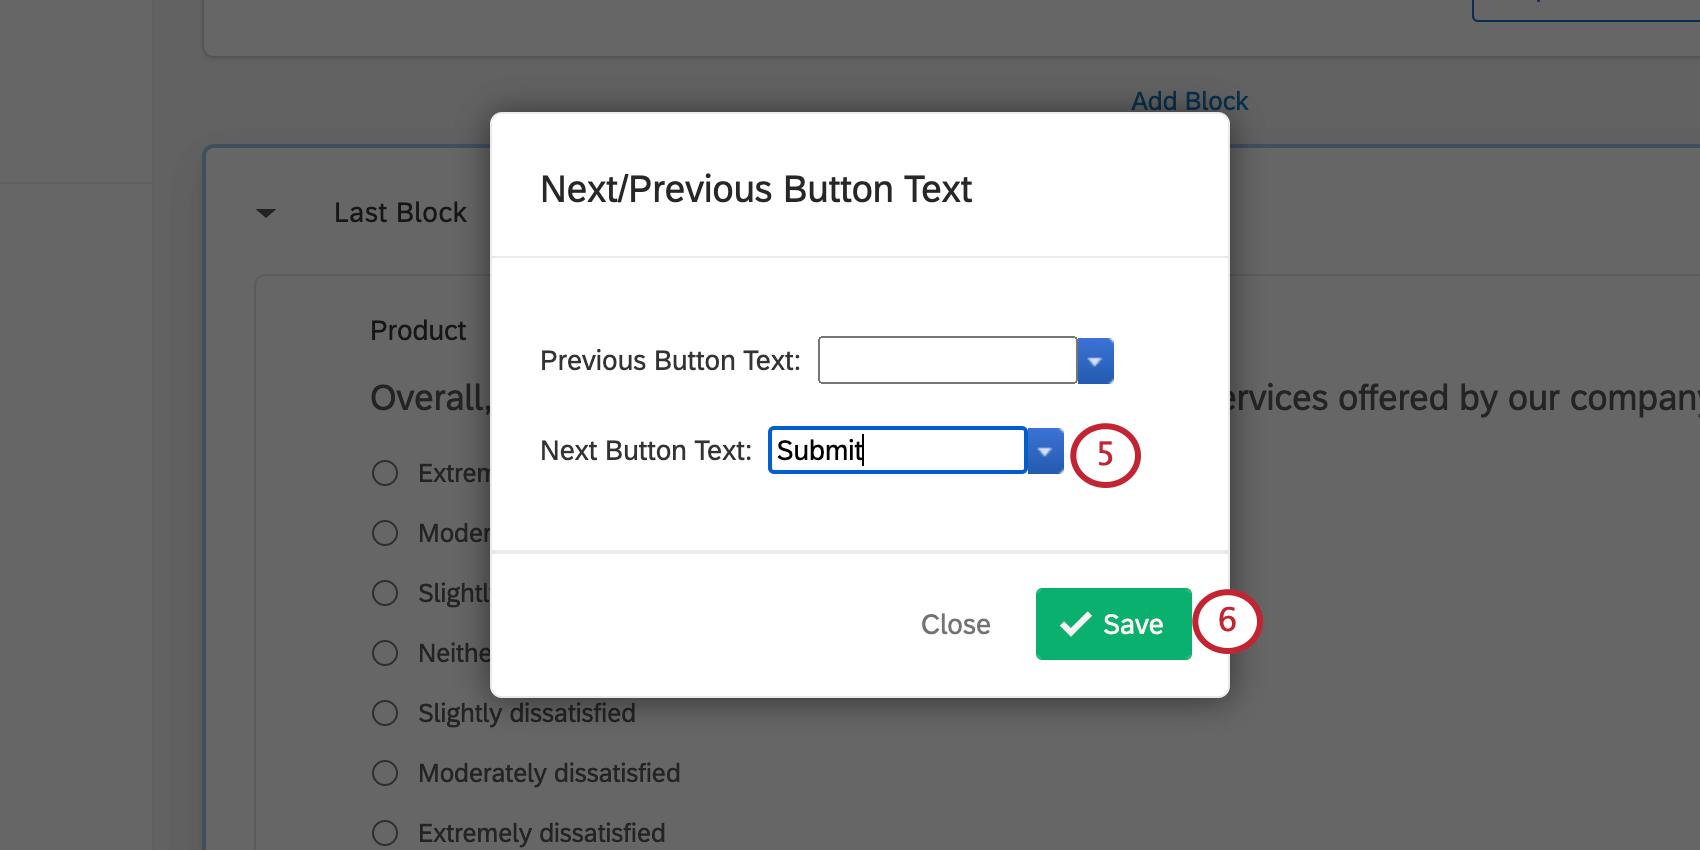
Task: Open the Previous Button Text piped text menu
Action: (x=1095, y=360)
